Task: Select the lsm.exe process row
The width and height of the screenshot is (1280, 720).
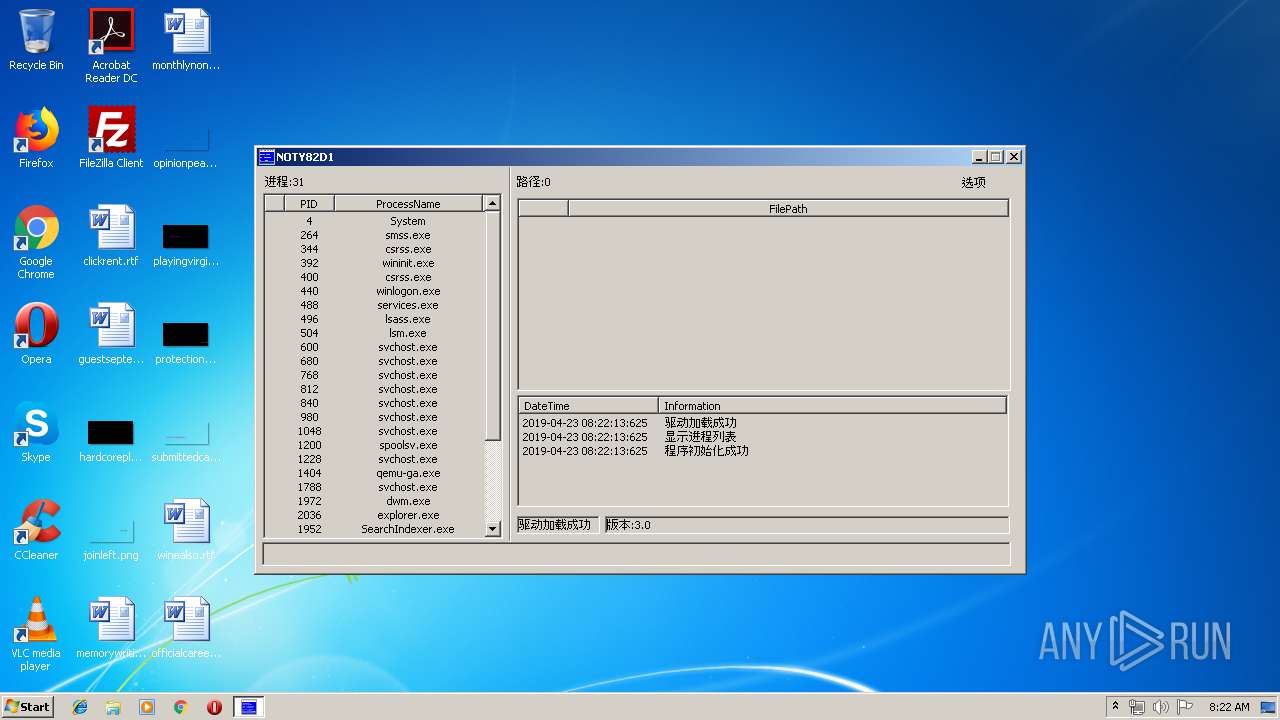Action: coord(374,333)
